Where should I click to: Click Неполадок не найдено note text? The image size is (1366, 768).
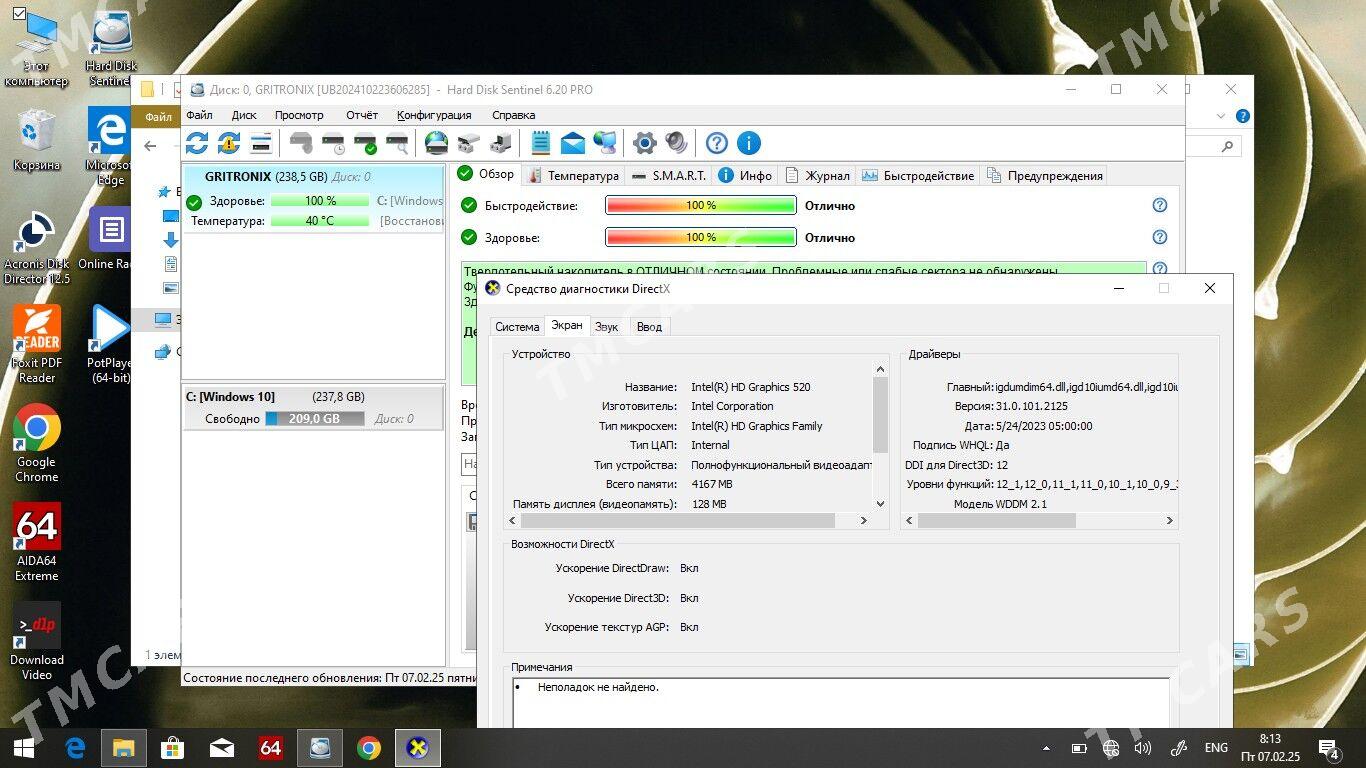[x=598, y=687]
